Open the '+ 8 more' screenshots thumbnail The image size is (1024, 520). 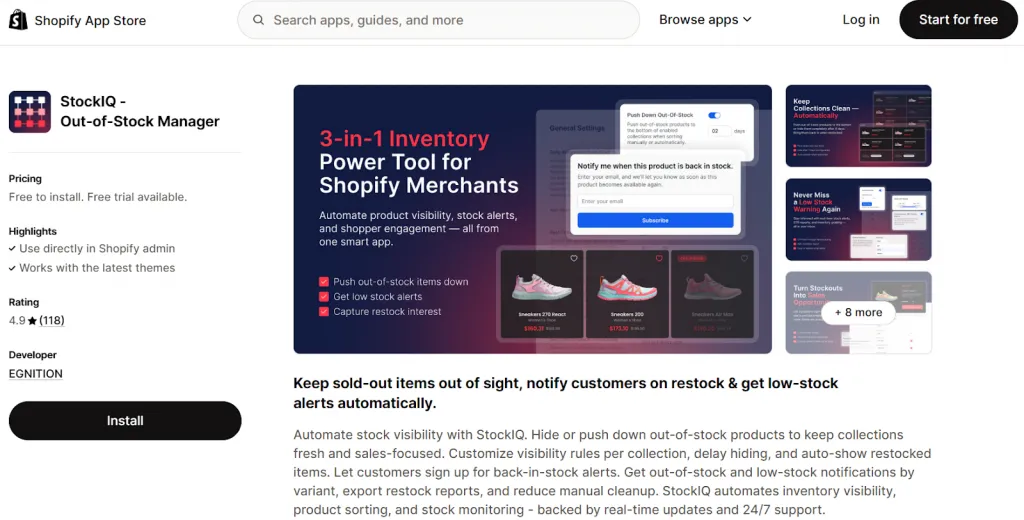point(858,312)
